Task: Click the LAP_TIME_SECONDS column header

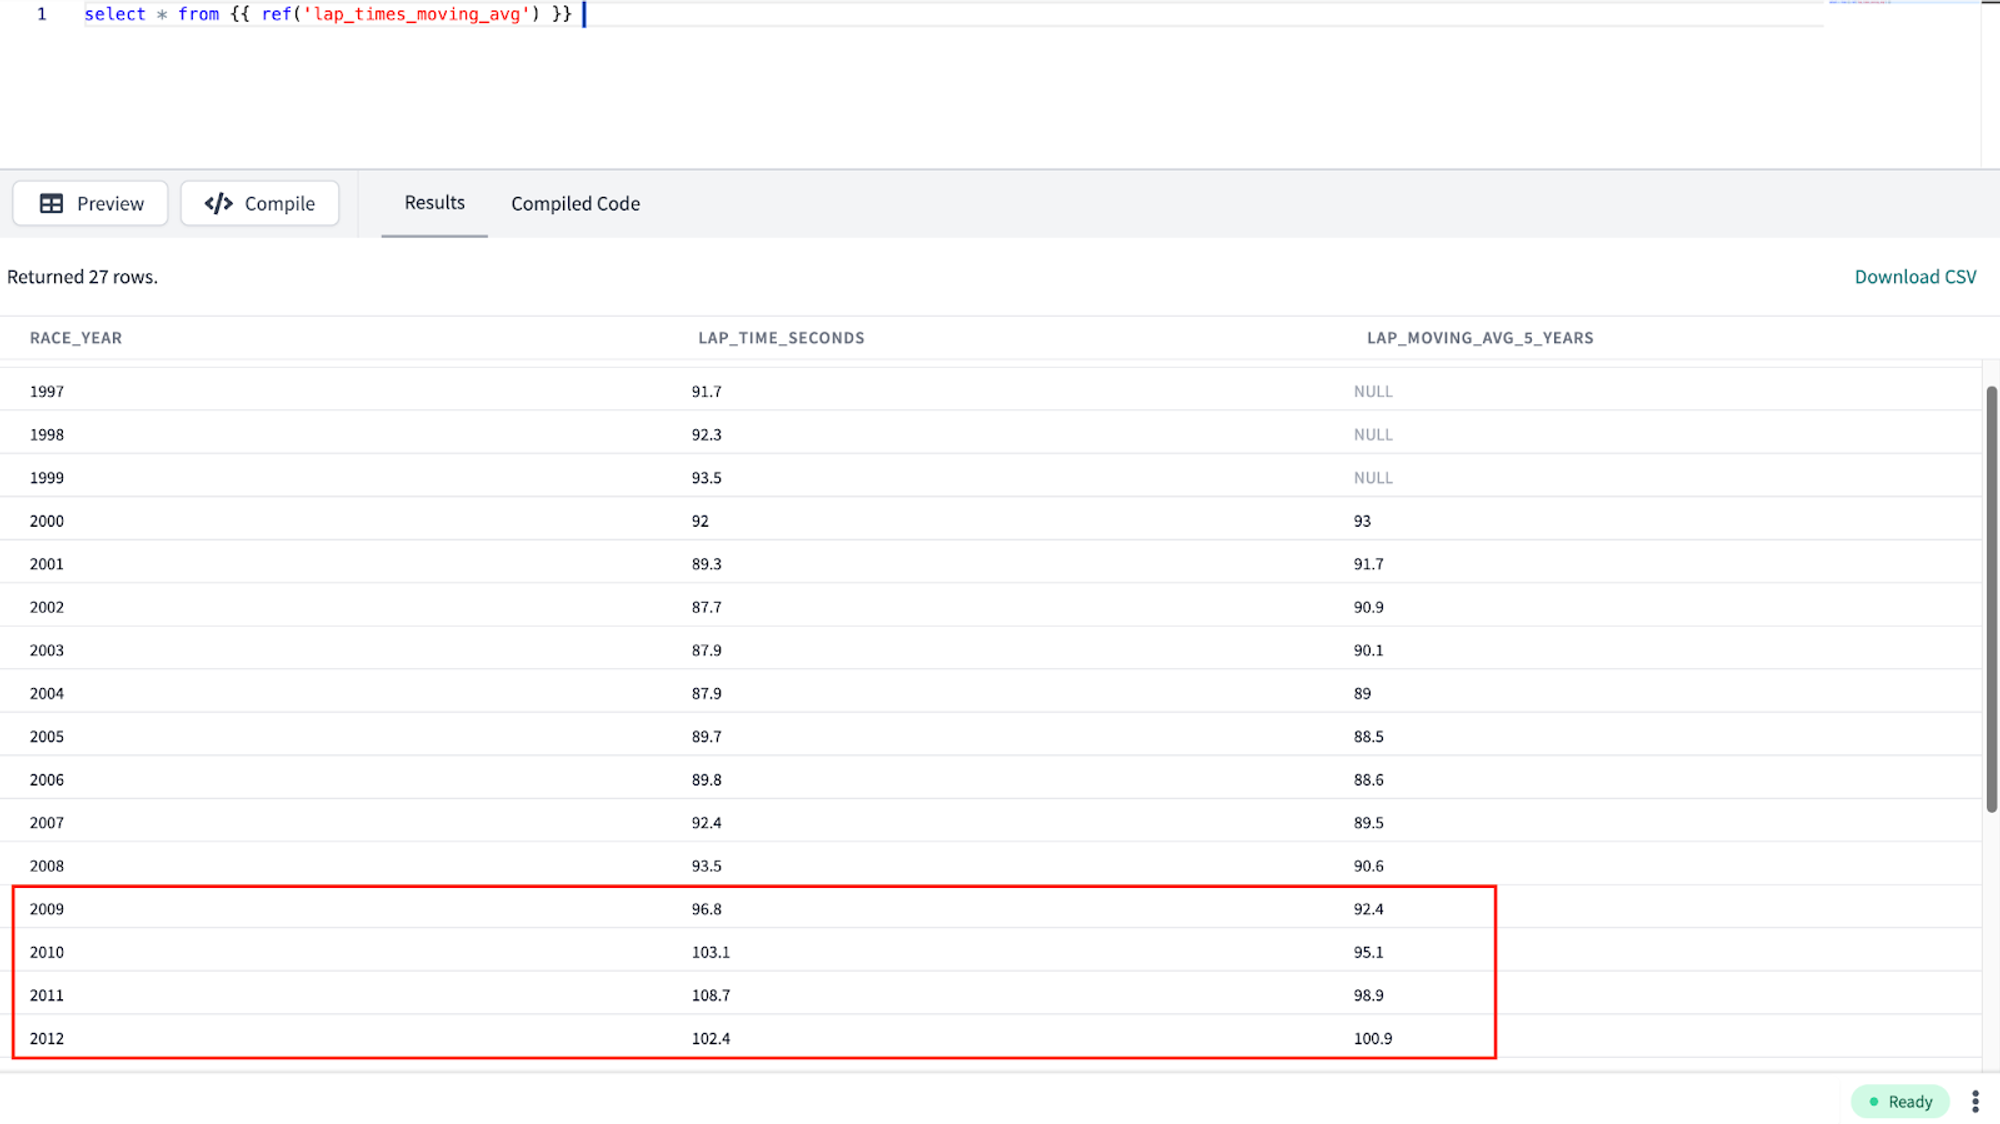Action: pos(780,338)
